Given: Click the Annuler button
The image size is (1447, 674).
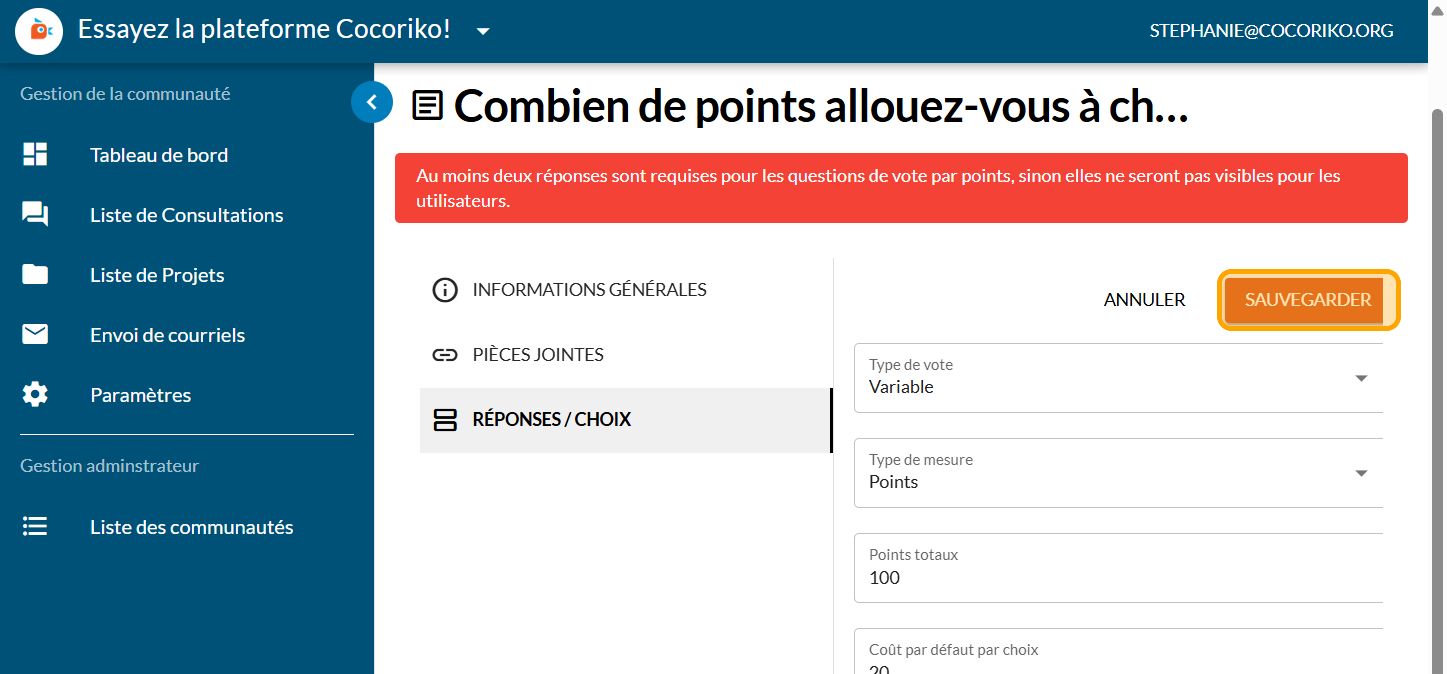Looking at the screenshot, I should (1144, 300).
